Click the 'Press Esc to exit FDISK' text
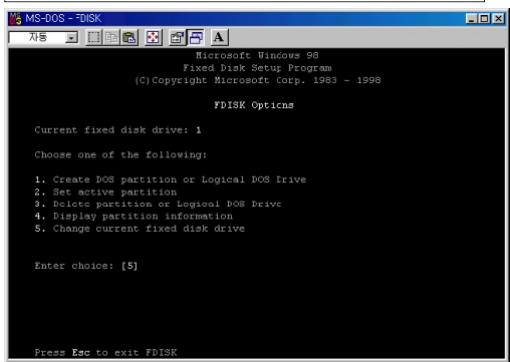The width and height of the screenshot is (510, 362). coord(106,353)
